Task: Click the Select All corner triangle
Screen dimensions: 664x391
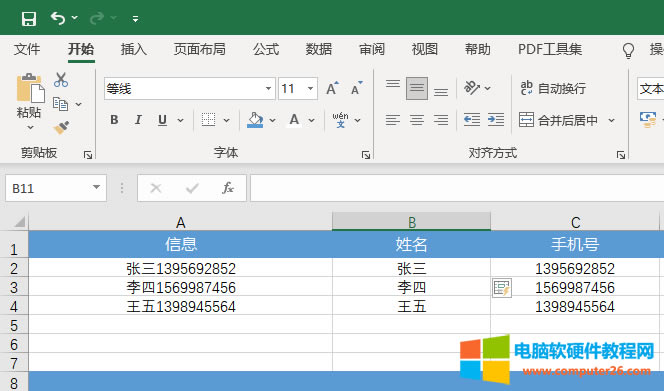Action: click(x=19, y=222)
